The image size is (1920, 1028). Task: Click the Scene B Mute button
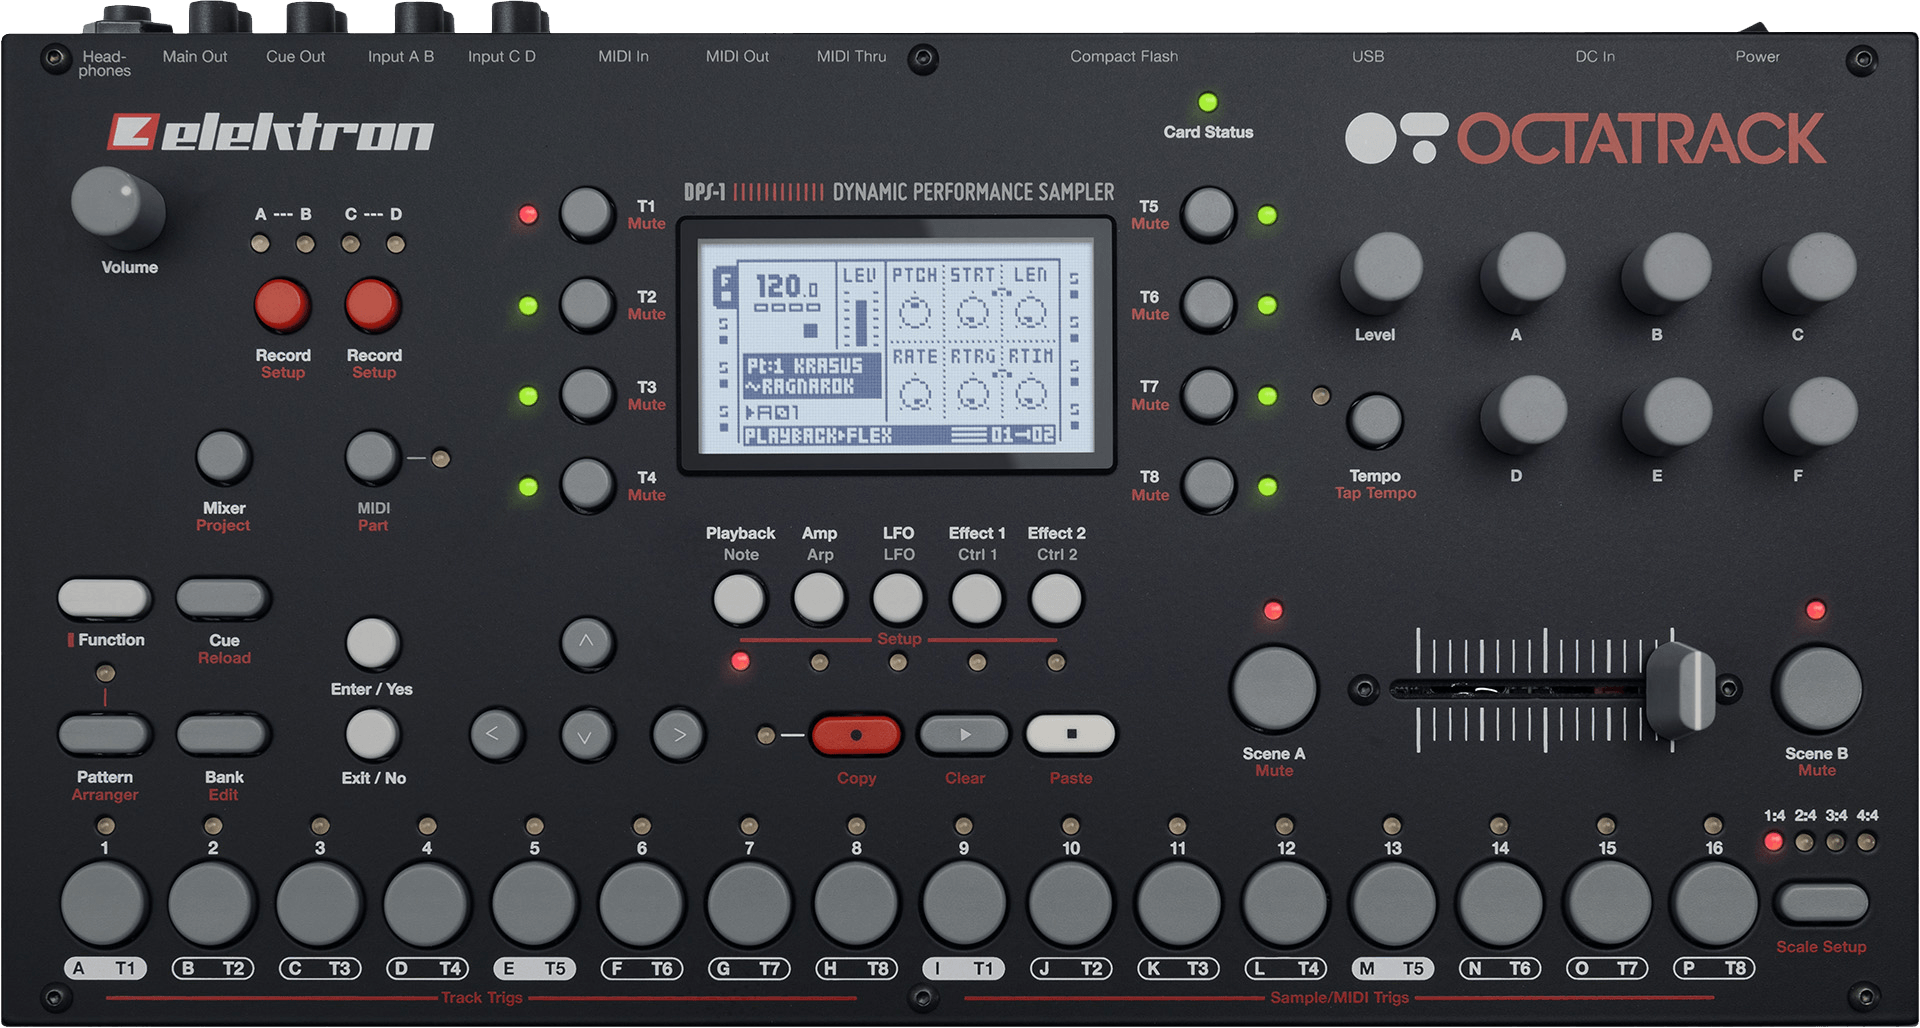(x=1817, y=689)
